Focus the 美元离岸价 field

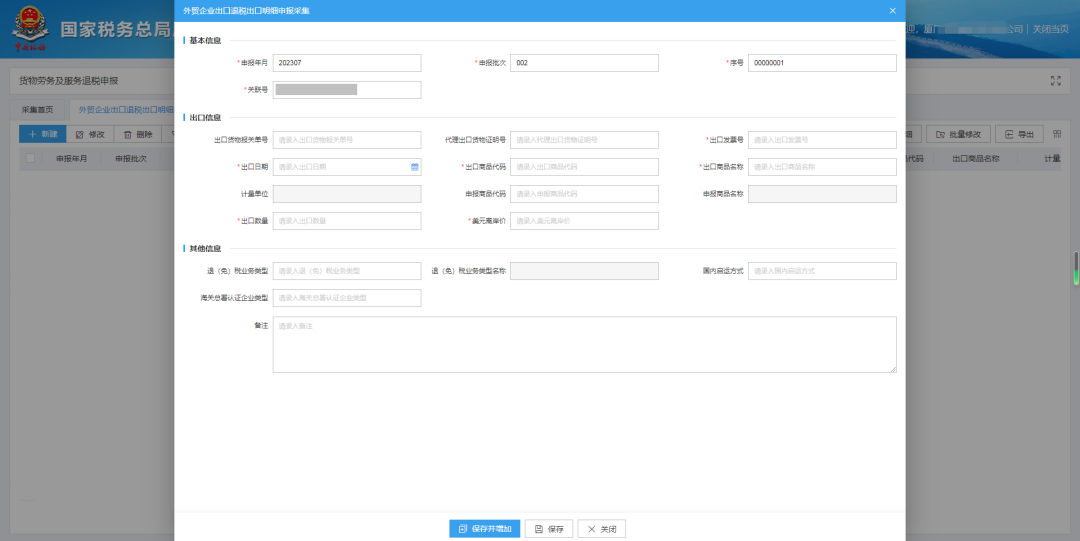point(584,221)
